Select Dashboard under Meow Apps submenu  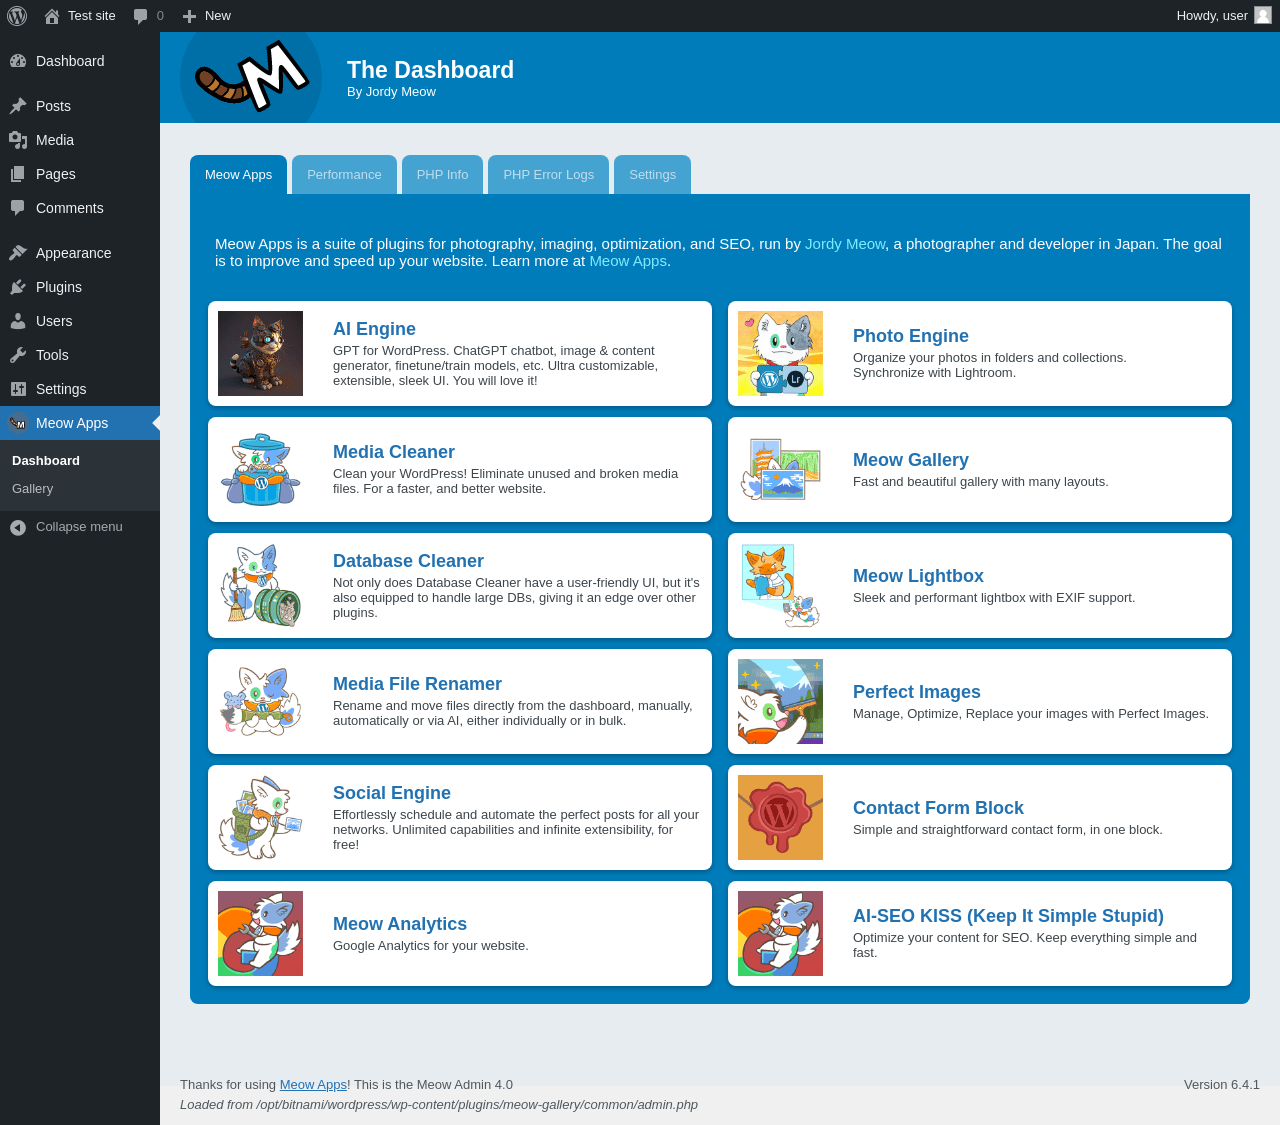(80, 461)
